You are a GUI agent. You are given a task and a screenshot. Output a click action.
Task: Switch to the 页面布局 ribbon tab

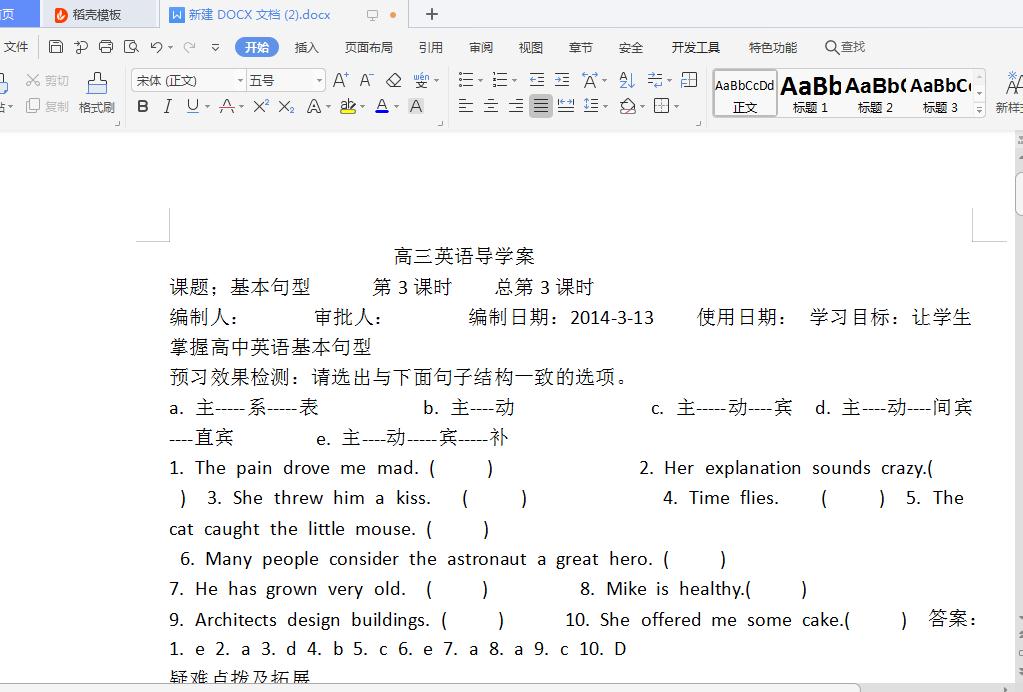[369, 48]
